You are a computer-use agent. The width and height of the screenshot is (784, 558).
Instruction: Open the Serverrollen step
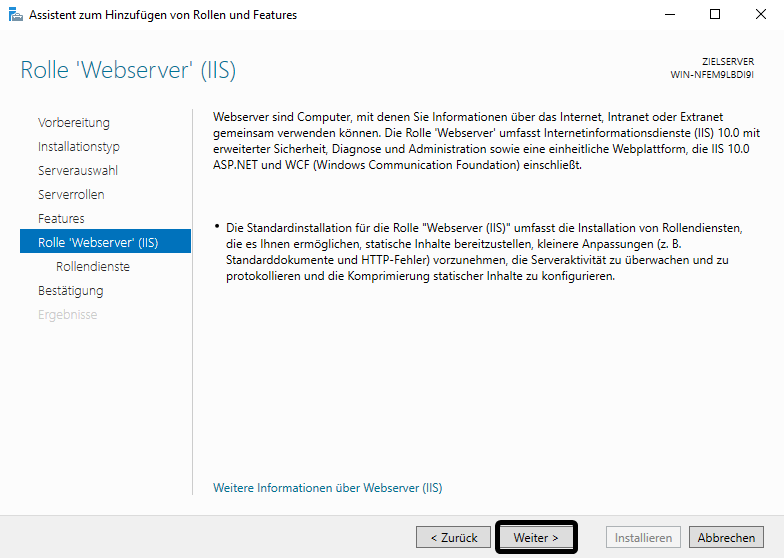pyautogui.click(x=71, y=194)
